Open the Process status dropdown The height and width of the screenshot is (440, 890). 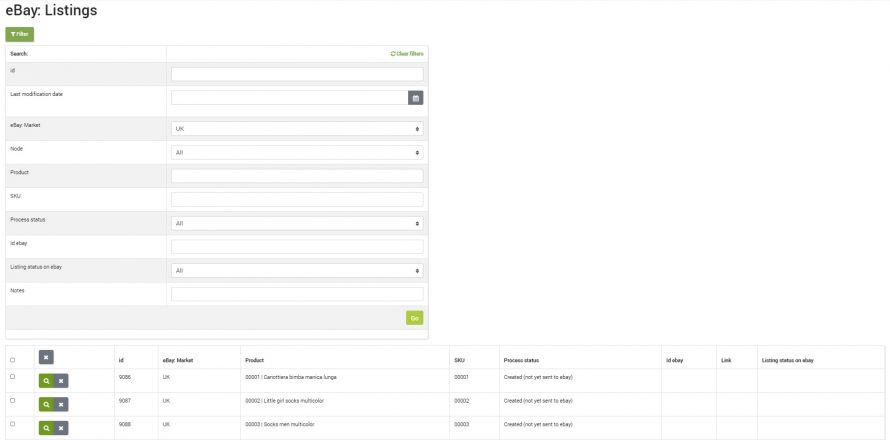click(297, 224)
